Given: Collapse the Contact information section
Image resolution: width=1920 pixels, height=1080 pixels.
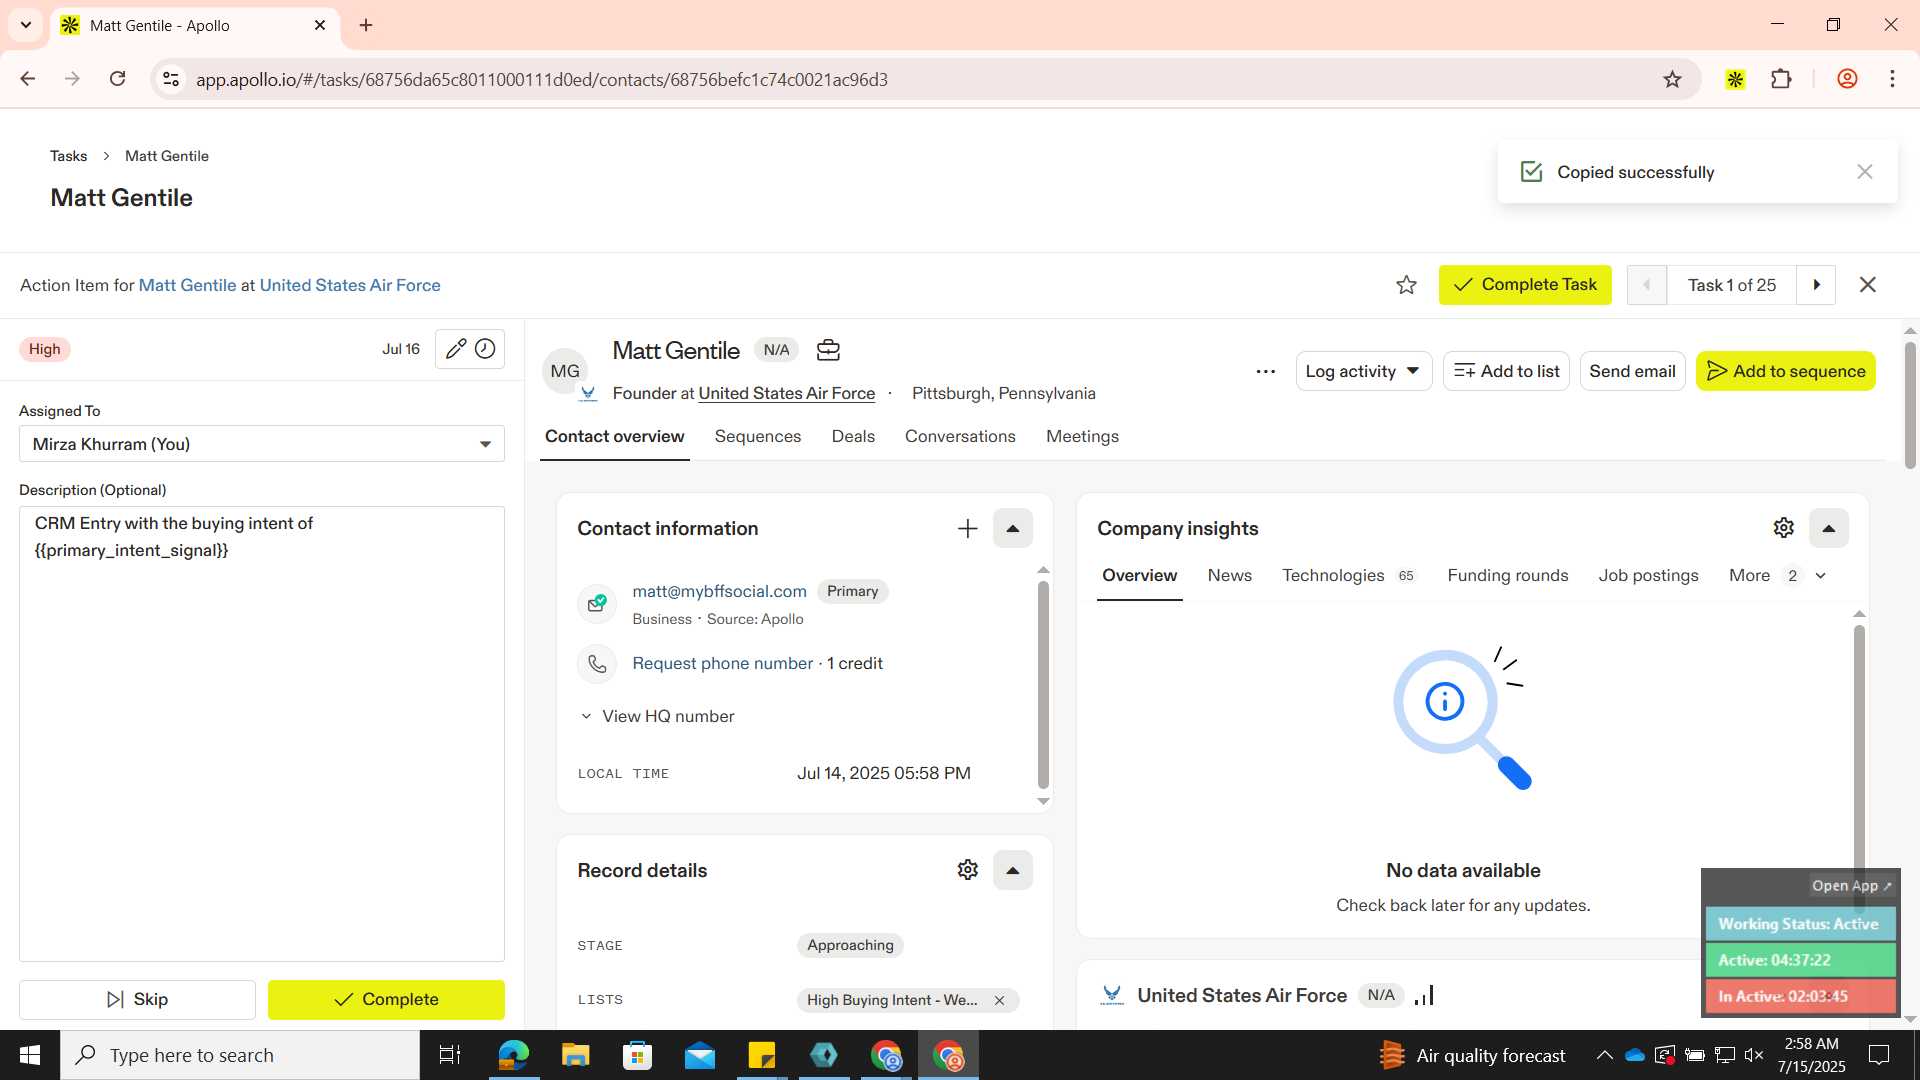Looking at the screenshot, I should [1012, 529].
